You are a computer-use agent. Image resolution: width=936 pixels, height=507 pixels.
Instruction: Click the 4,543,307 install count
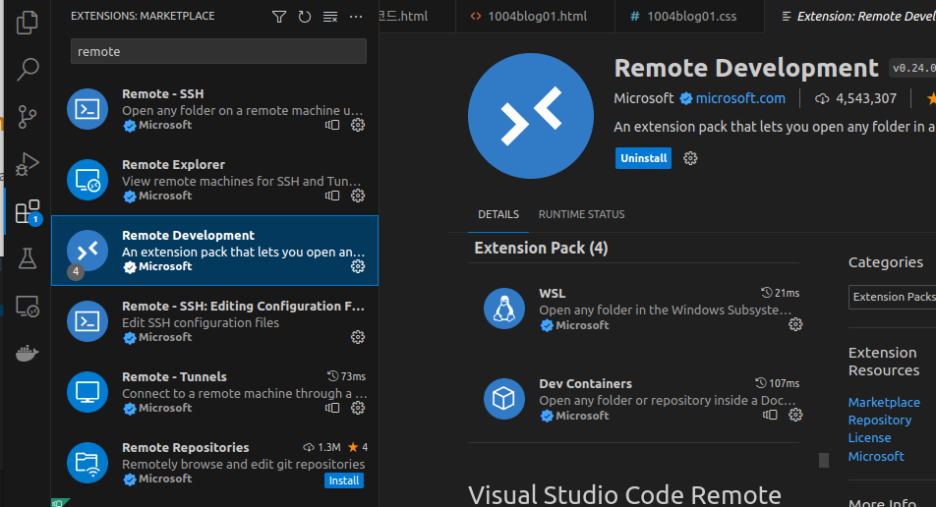coord(855,99)
